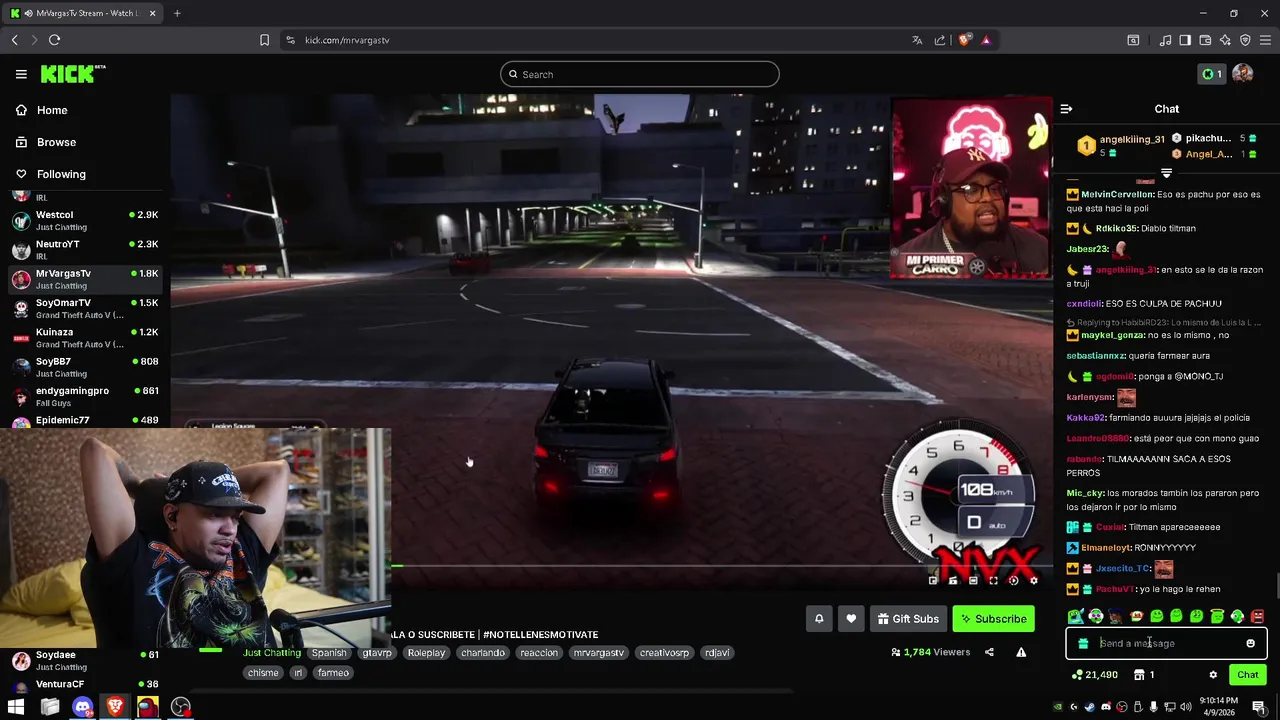The height and width of the screenshot is (720, 1280).
Task: Open File Explorer from taskbar
Action: 50,707
